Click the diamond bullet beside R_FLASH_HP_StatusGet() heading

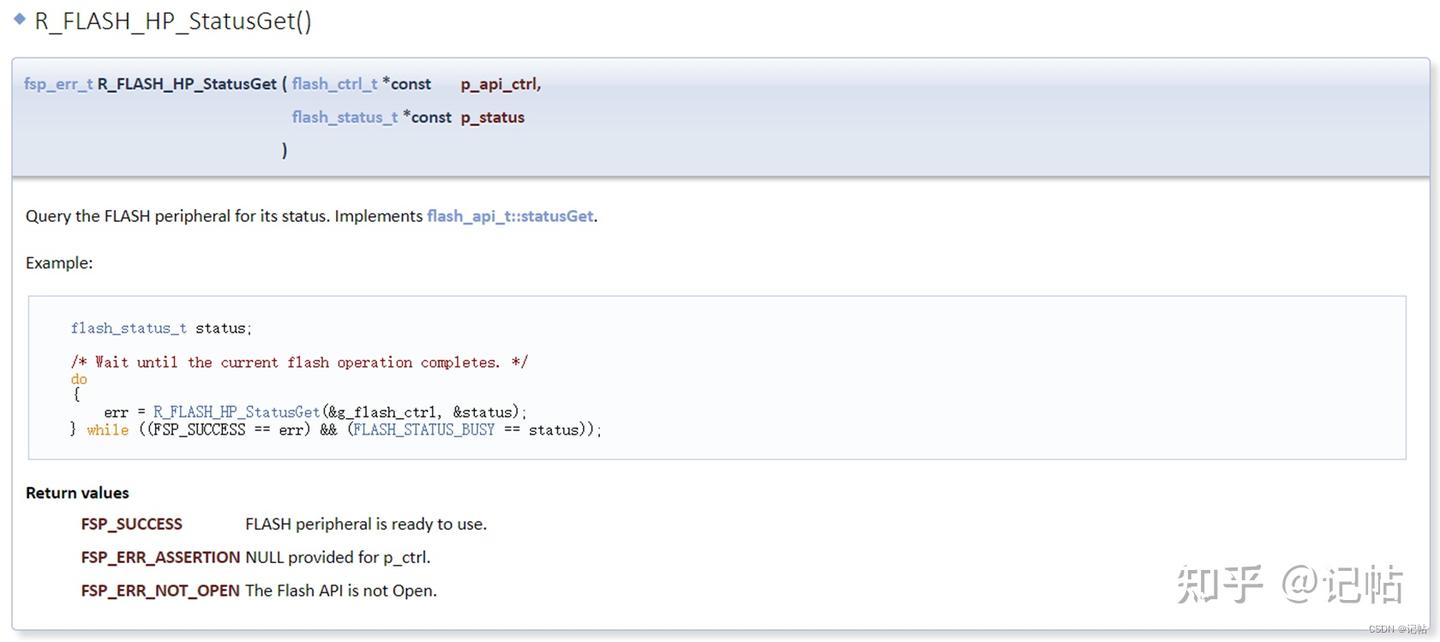point(19,20)
